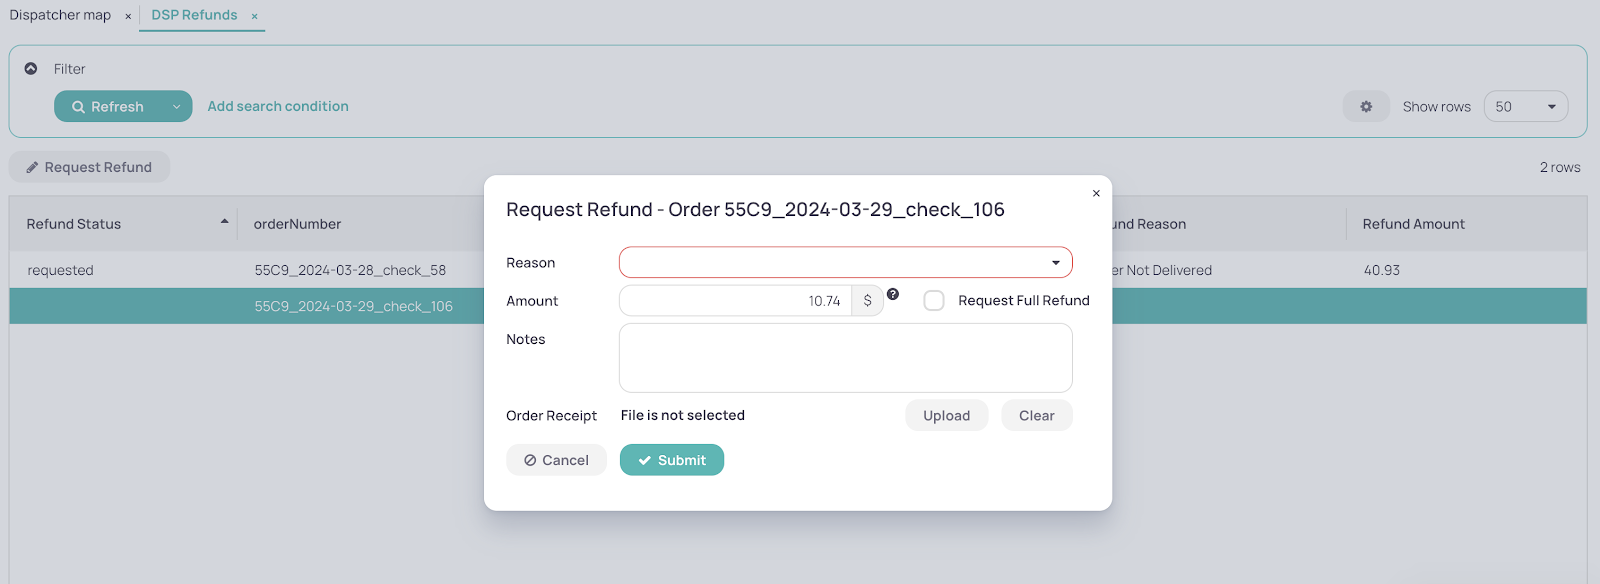Click the Refund Status sort arrow

(224, 222)
